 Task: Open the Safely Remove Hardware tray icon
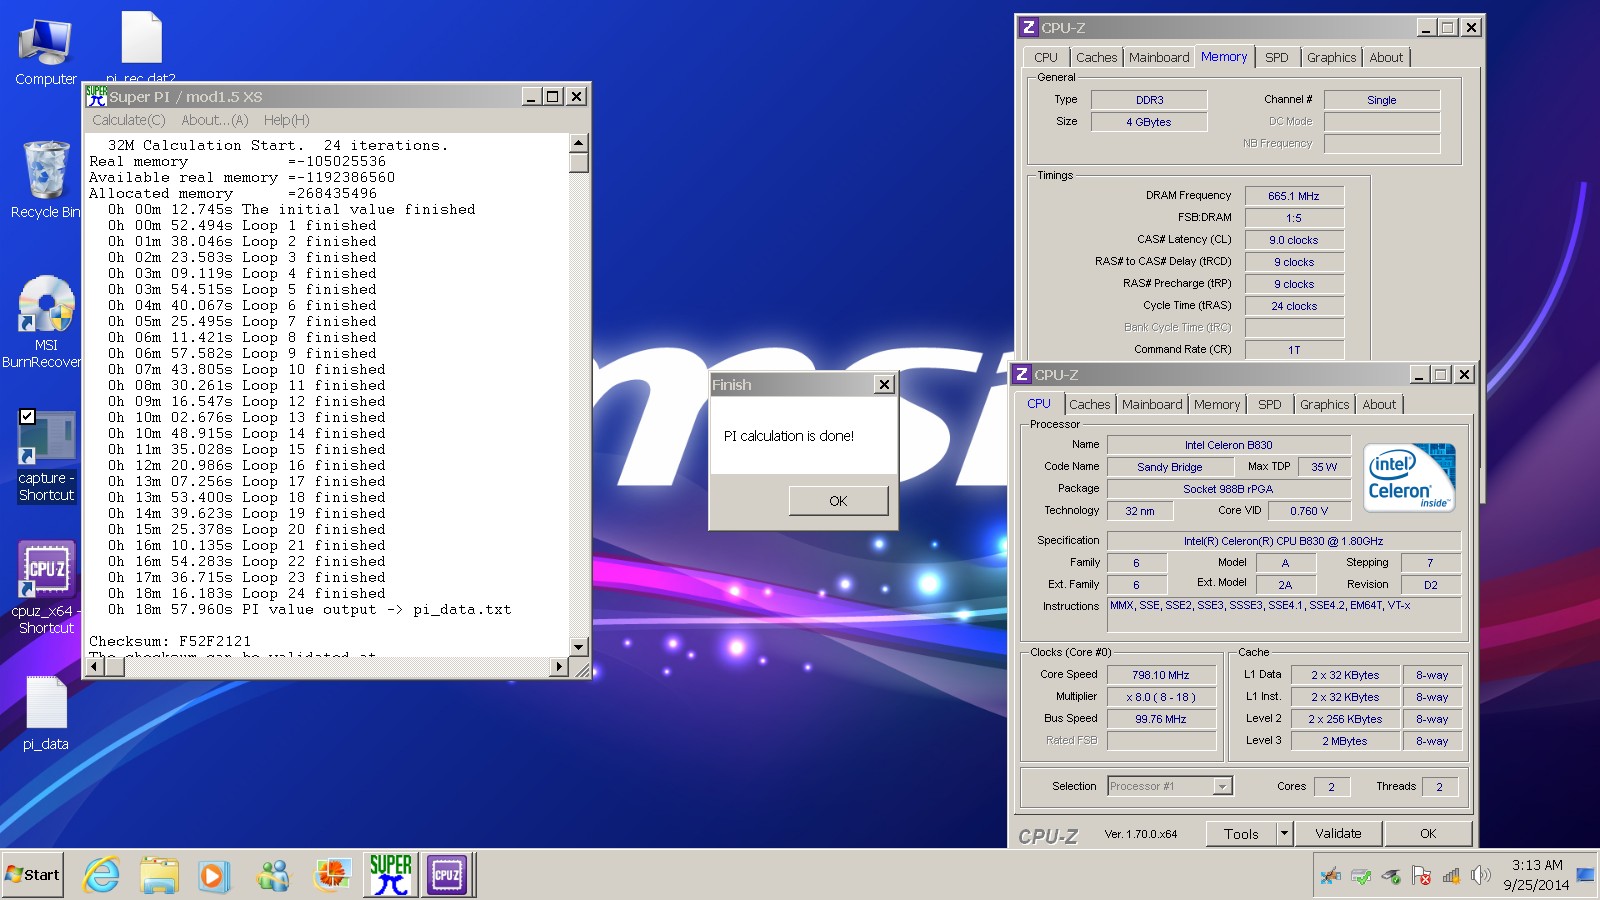(1391, 877)
